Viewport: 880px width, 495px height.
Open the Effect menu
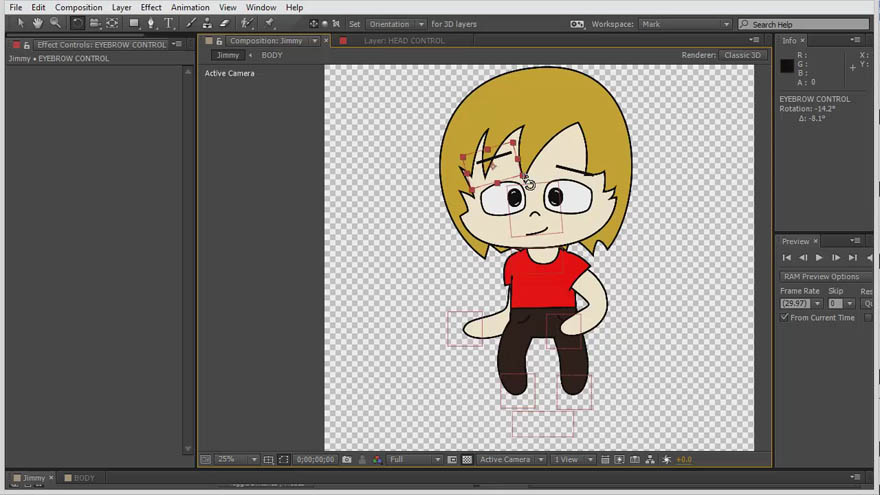pyautogui.click(x=151, y=7)
